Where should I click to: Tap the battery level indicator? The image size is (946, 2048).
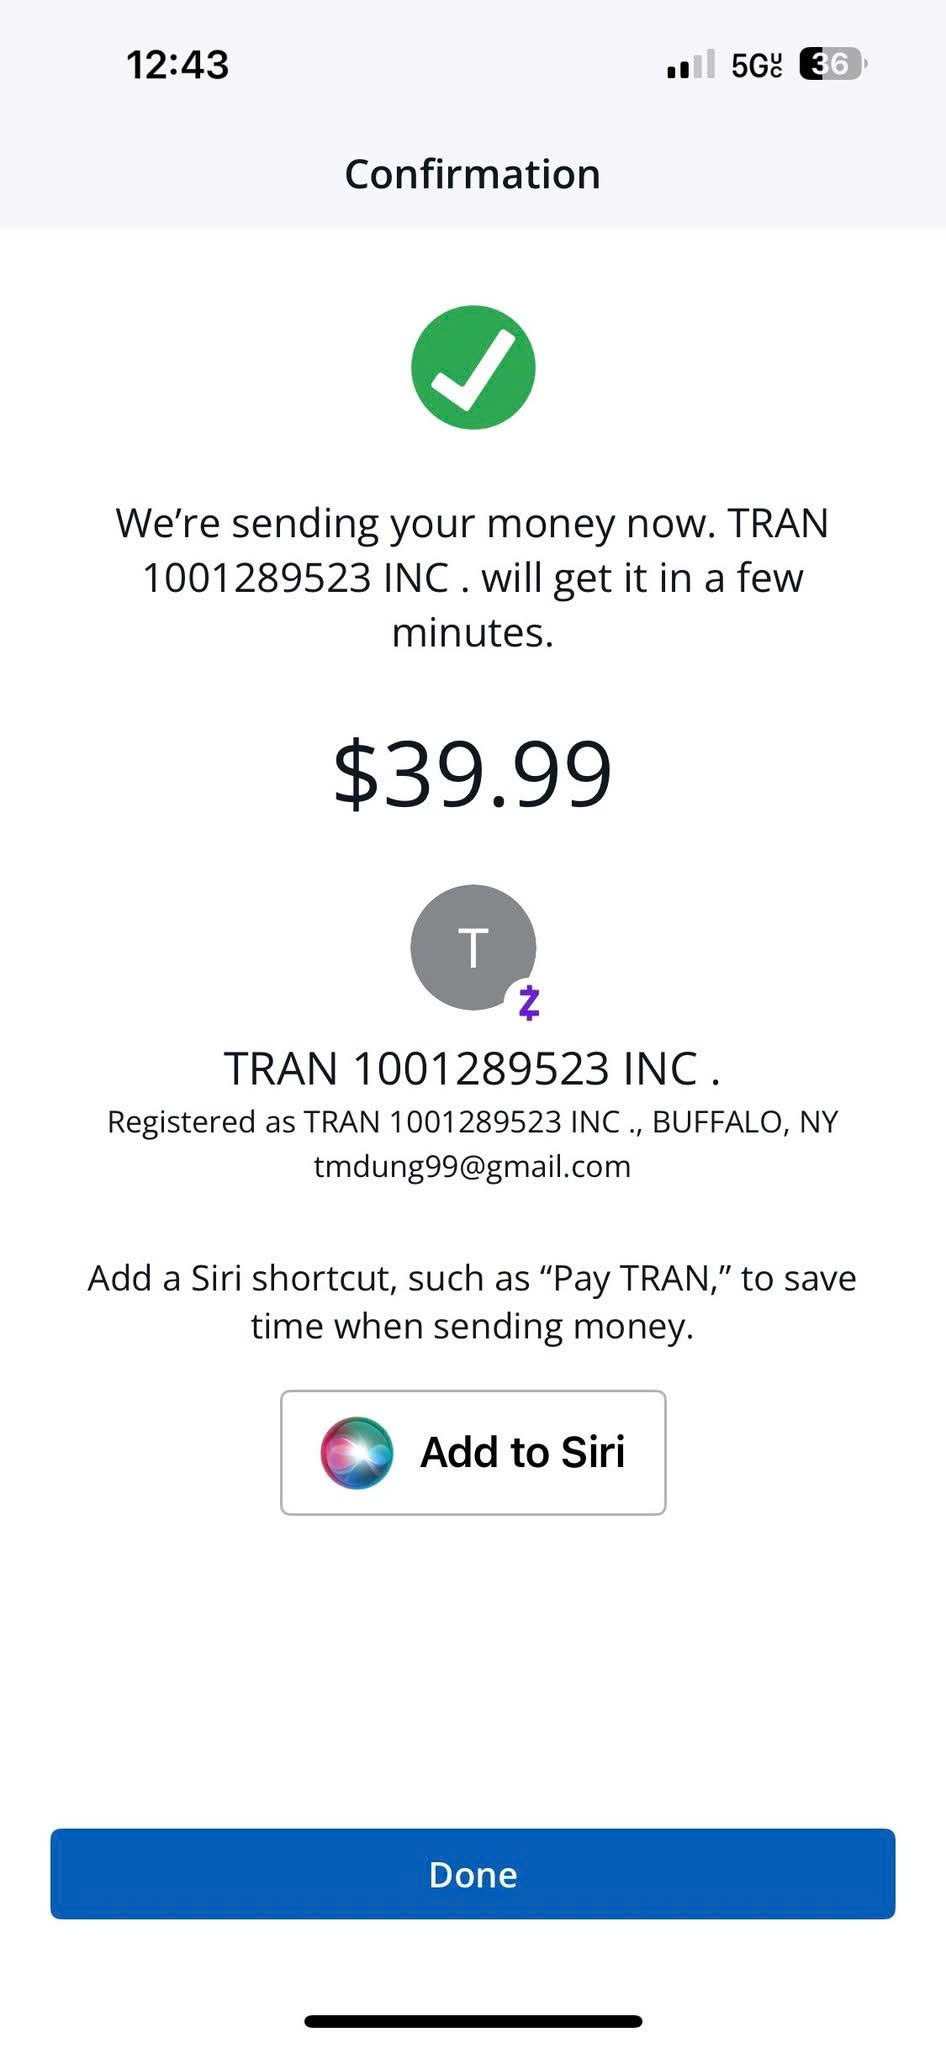pyautogui.click(x=832, y=64)
